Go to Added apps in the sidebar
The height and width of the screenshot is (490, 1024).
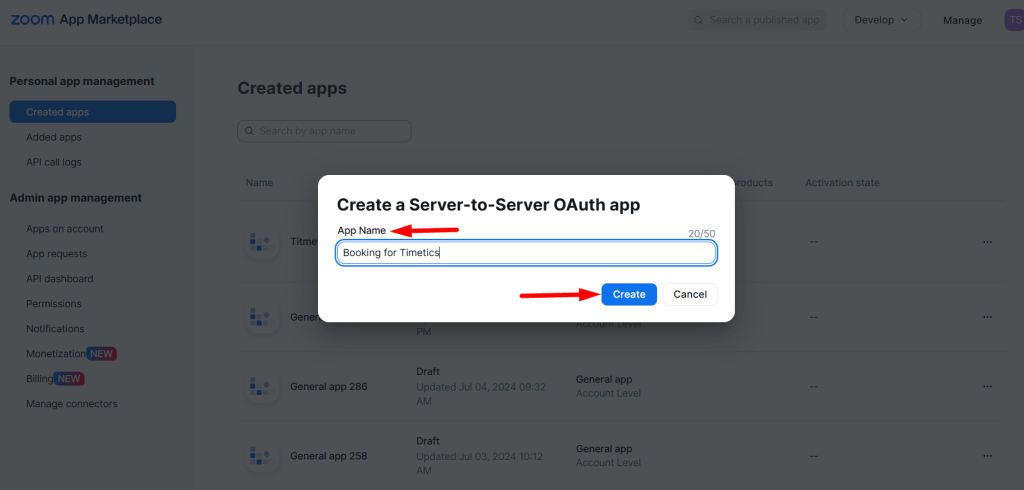pos(54,137)
